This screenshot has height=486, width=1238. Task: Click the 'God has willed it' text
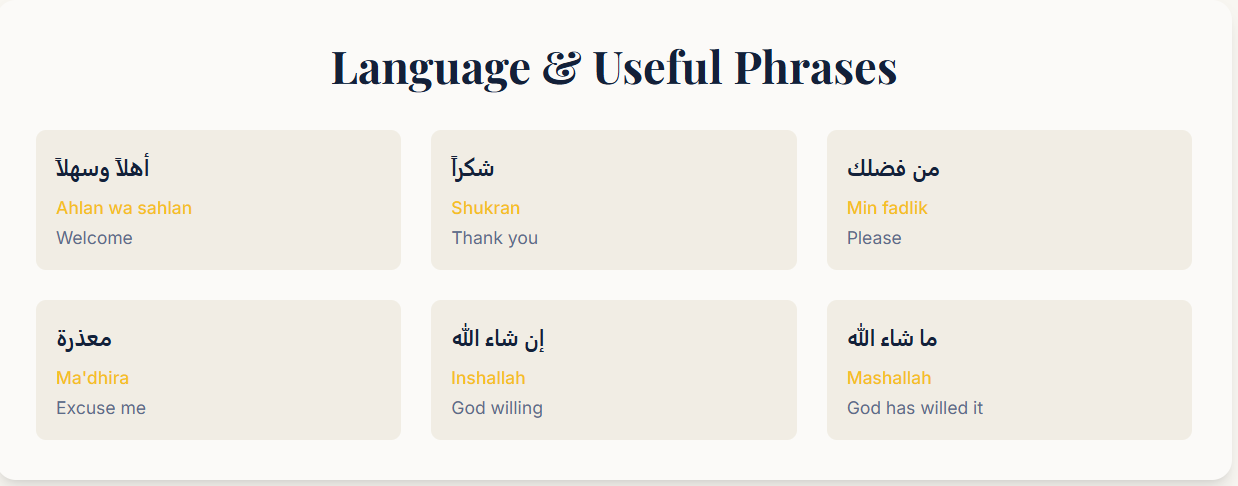[x=915, y=408]
